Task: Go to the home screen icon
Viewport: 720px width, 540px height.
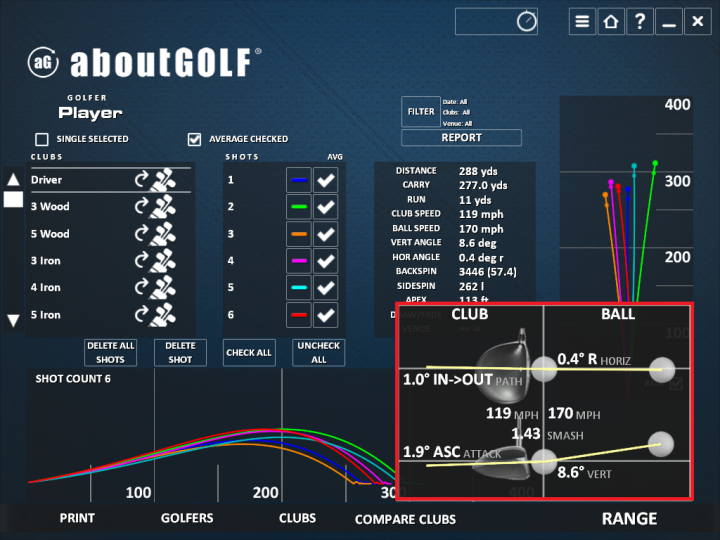Action: click(x=611, y=22)
